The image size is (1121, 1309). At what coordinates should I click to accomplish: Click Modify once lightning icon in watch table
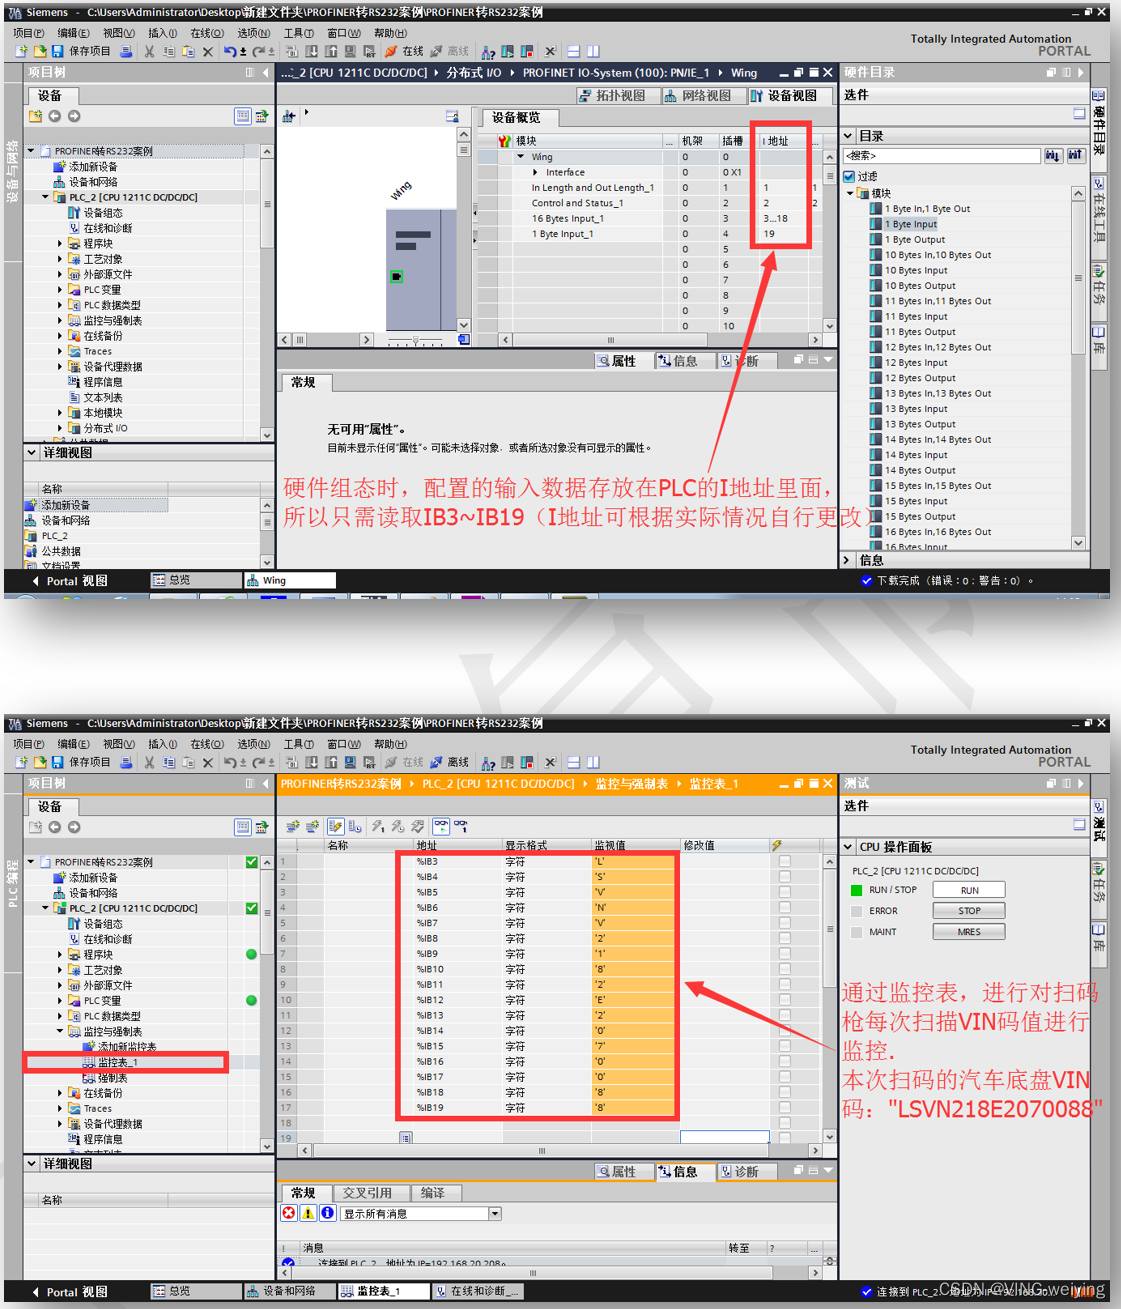pyautogui.click(x=378, y=827)
